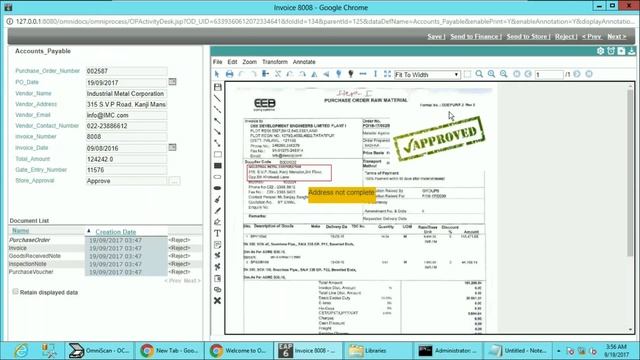This screenshot has width=640, height=360.
Task: Open Internet Explorer in the taskbar
Action: point(21,351)
